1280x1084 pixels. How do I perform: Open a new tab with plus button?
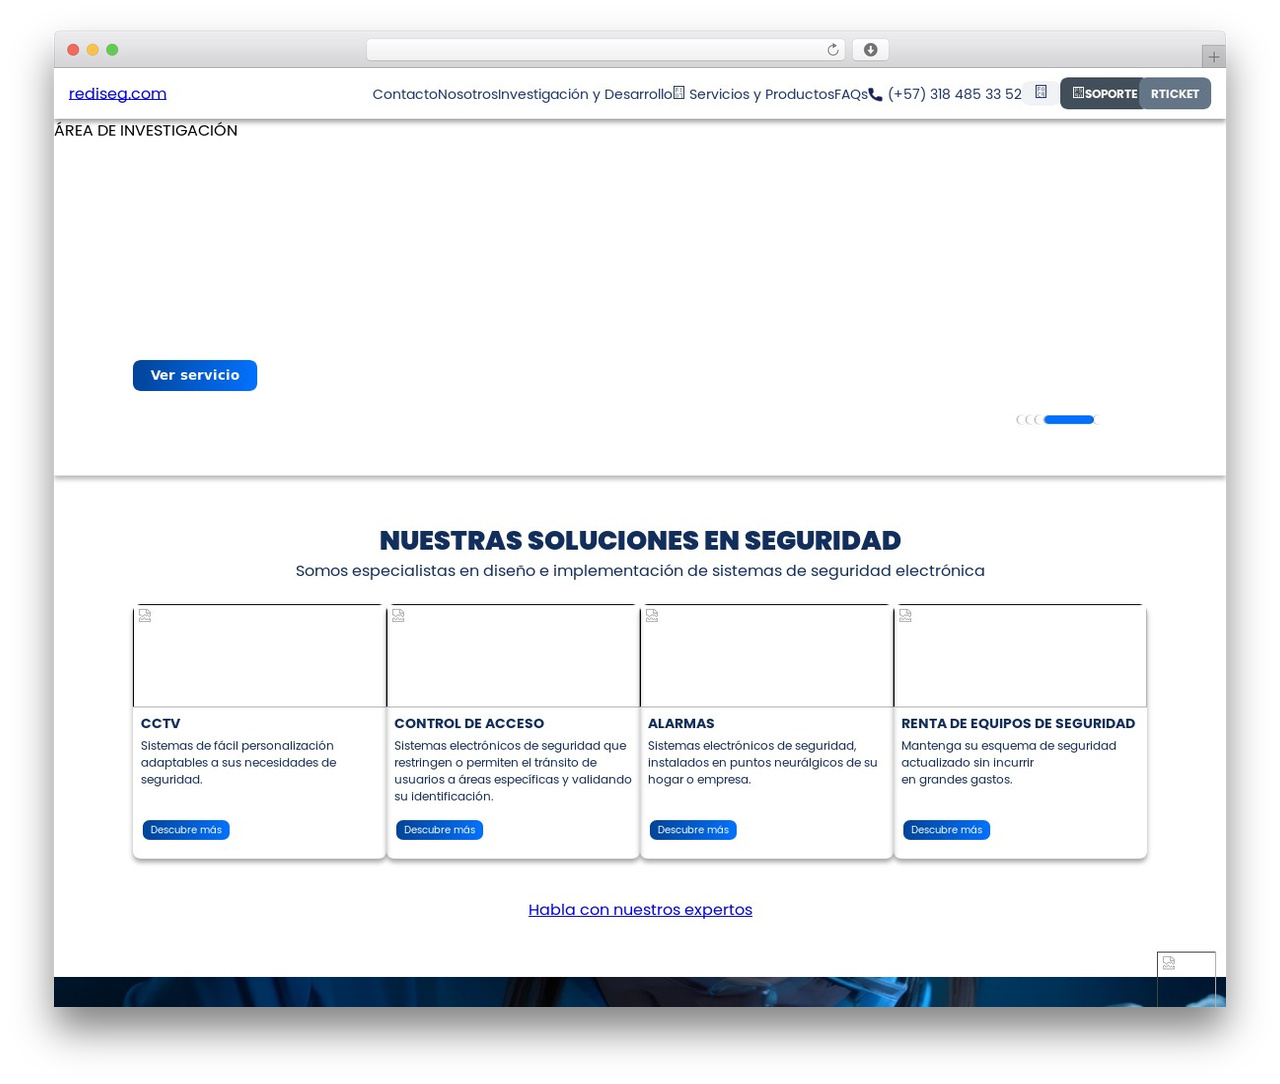pos(1213,57)
